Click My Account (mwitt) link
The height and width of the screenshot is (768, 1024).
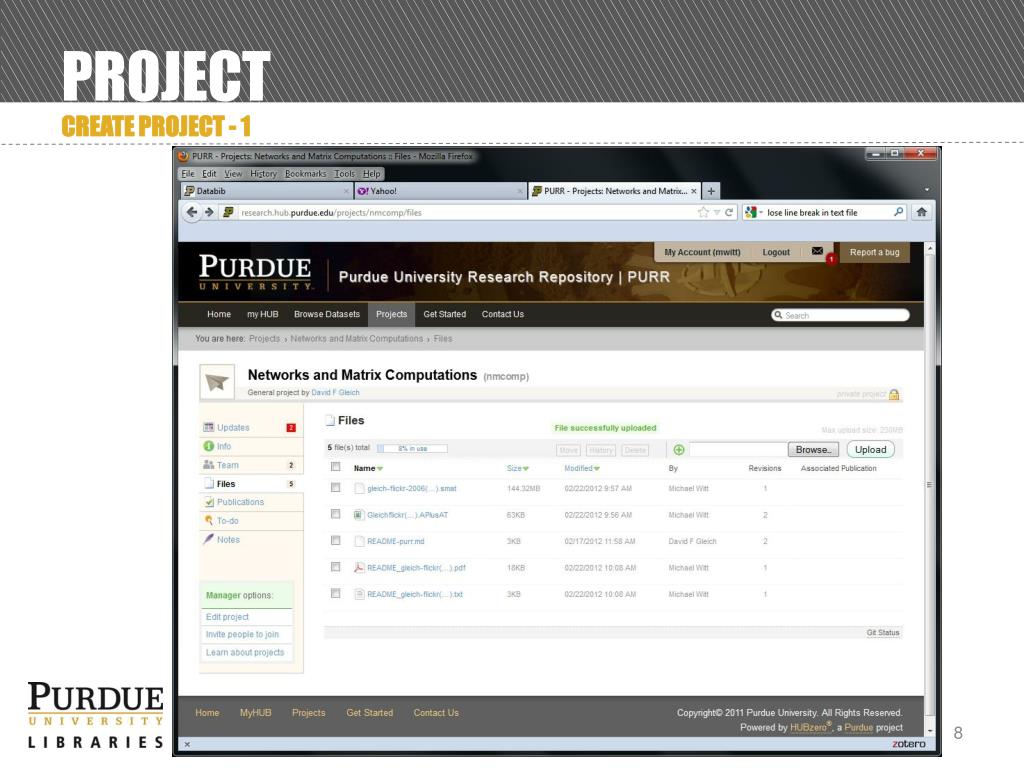(x=702, y=252)
